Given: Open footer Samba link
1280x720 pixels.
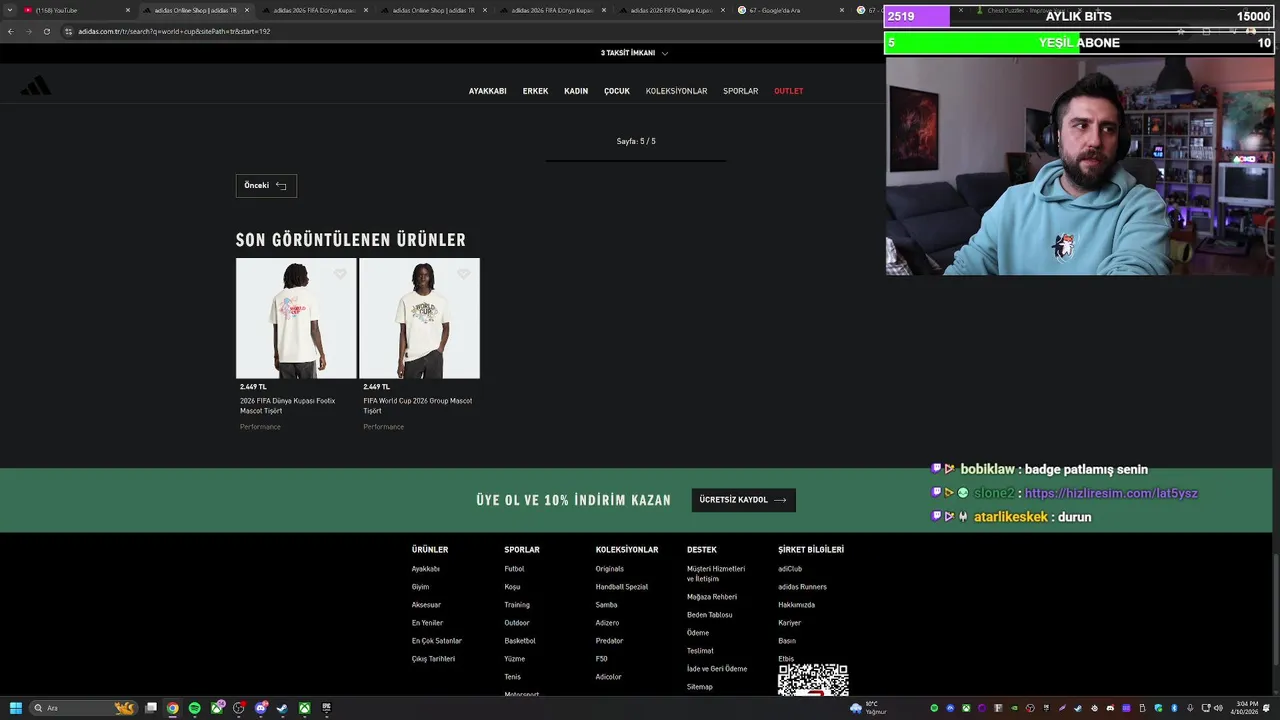Looking at the screenshot, I should tap(606, 605).
